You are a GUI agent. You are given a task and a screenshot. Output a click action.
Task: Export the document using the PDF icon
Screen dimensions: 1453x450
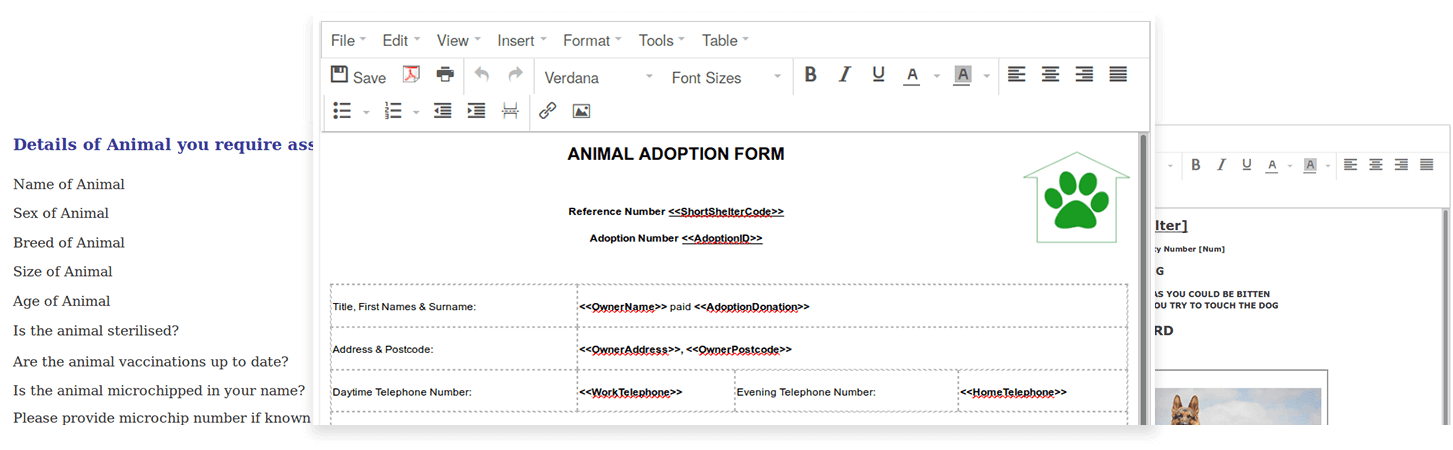point(412,75)
